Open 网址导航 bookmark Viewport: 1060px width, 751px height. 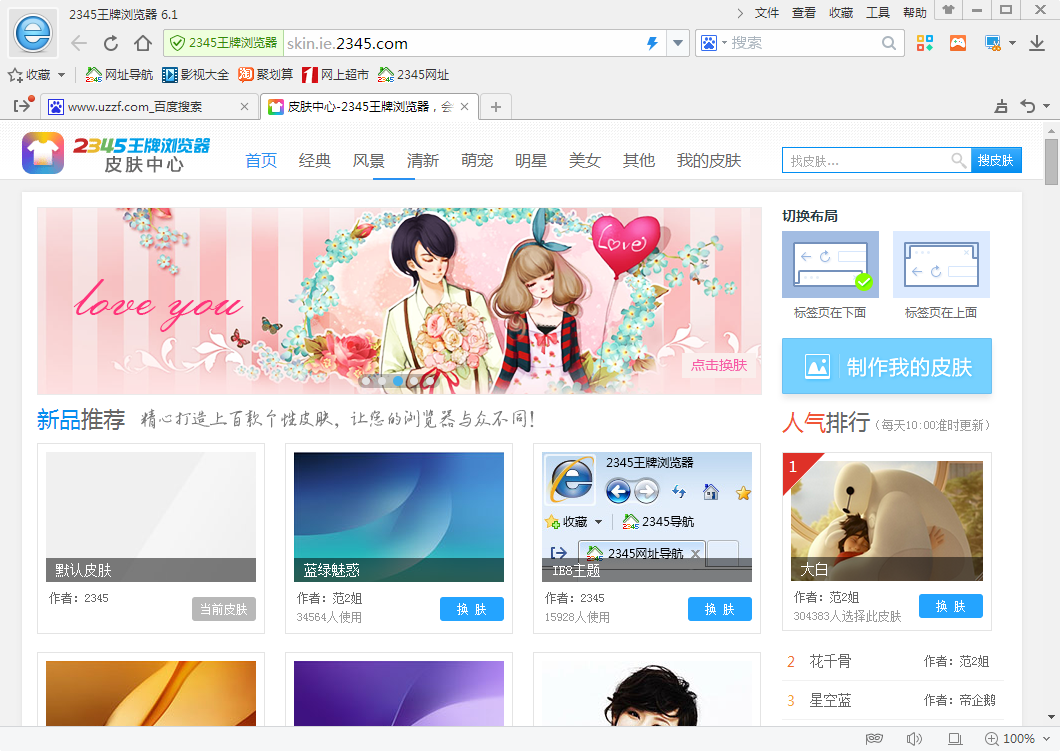(x=120, y=75)
